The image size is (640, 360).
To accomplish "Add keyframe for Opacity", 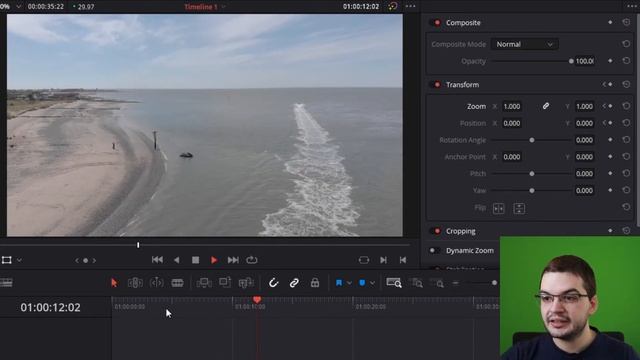I will (x=610, y=61).
